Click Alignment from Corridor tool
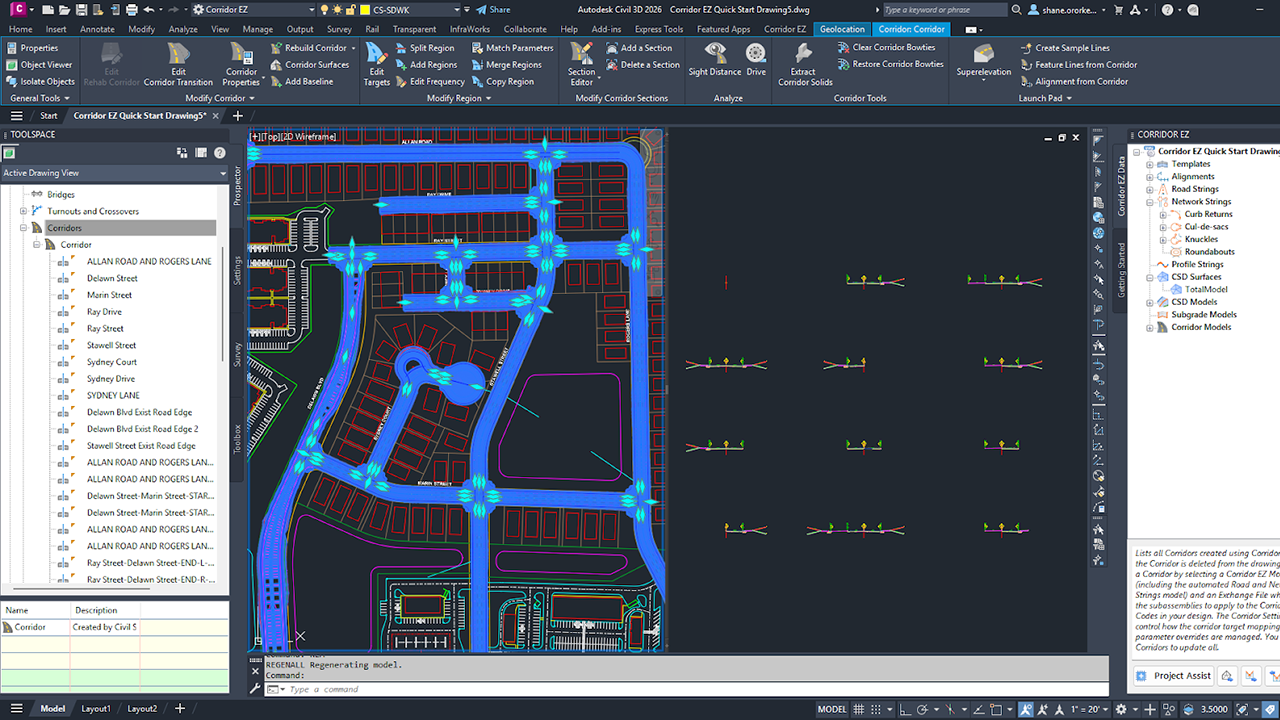Viewport: 1280px width, 720px height. point(1074,82)
